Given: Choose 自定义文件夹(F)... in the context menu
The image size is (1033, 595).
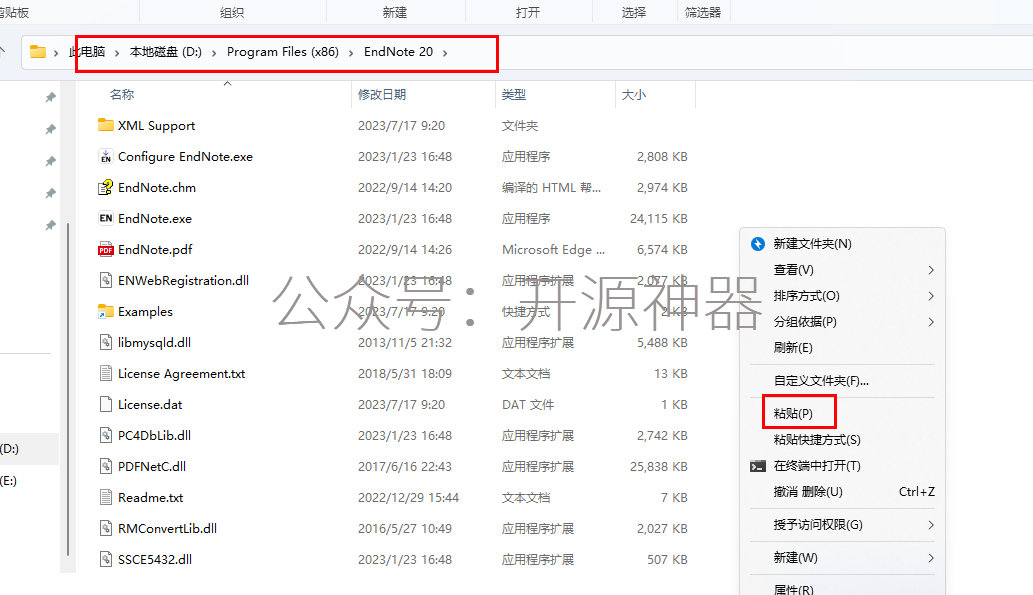Looking at the screenshot, I should coord(821,380).
